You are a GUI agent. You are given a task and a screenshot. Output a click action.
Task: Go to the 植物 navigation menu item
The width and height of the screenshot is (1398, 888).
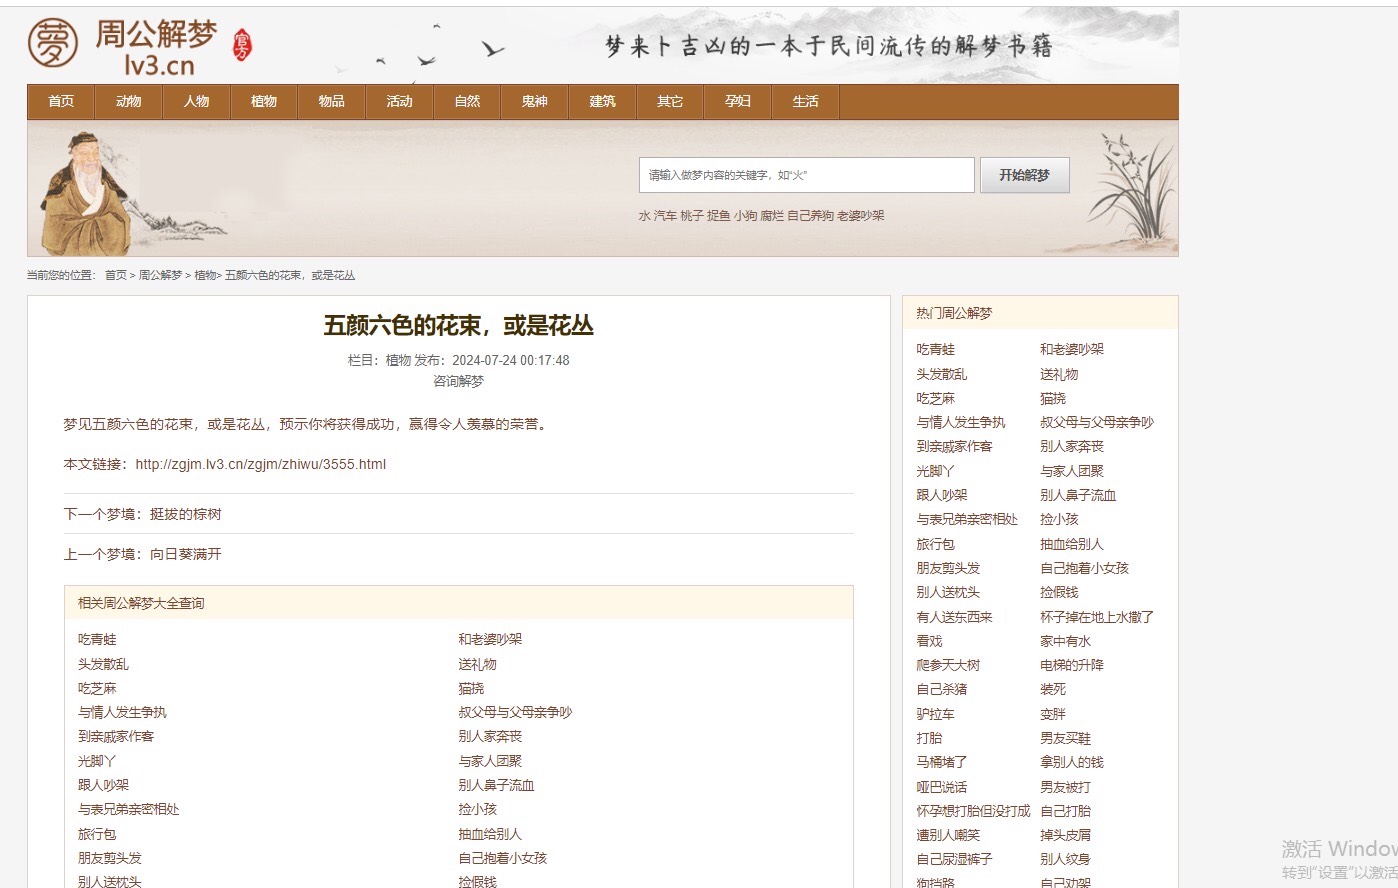pyautogui.click(x=264, y=102)
